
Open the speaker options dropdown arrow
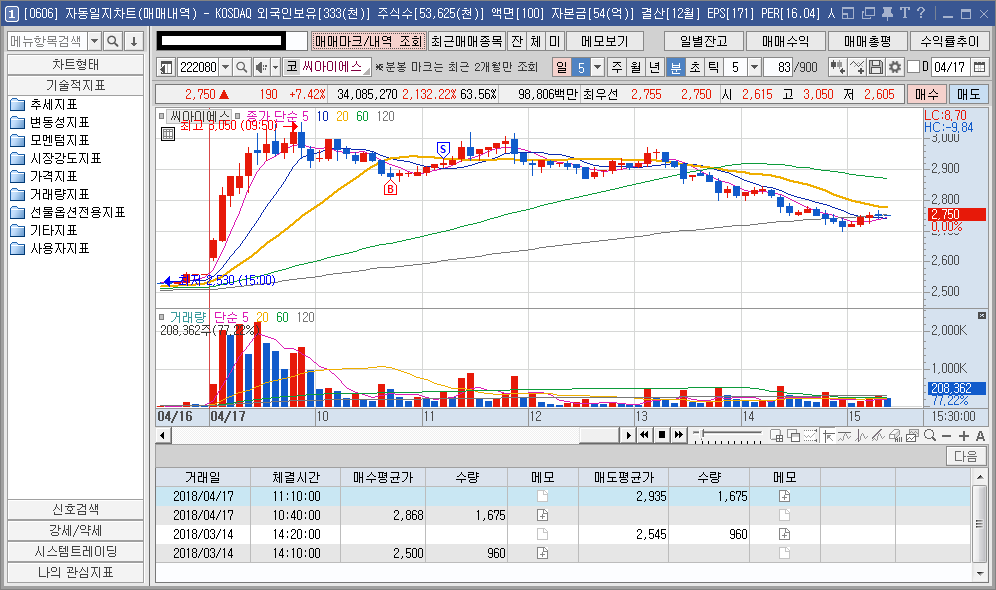pos(275,67)
